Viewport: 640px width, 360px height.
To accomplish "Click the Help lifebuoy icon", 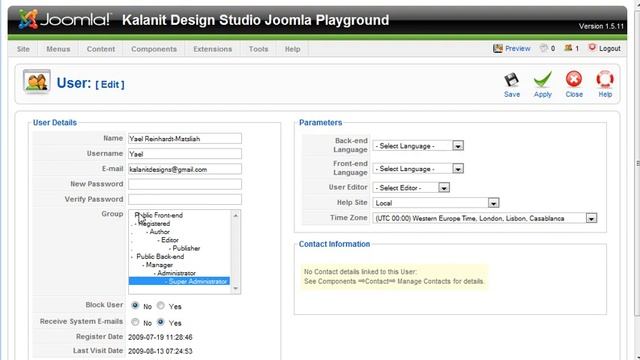I will click(605, 79).
